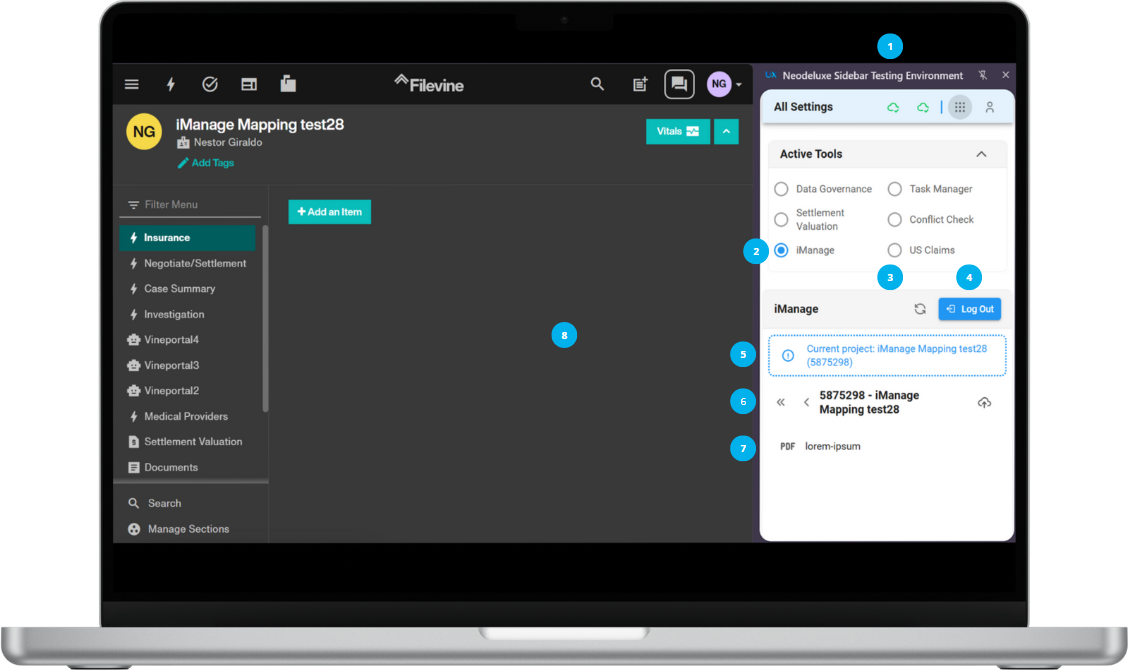Go back one folder with left chevron
This screenshot has height=670, width=1131.
tap(806, 402)
